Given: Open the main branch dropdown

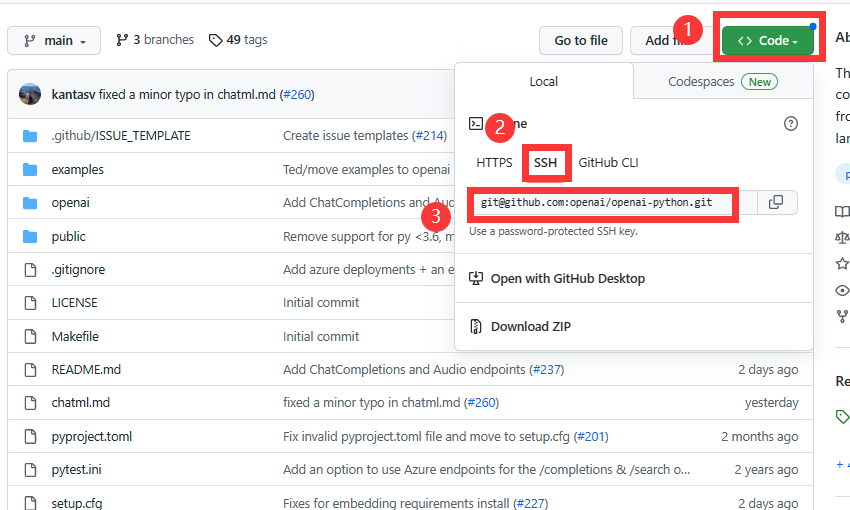Looking at the screenshot, I should (x=54, y=41).
